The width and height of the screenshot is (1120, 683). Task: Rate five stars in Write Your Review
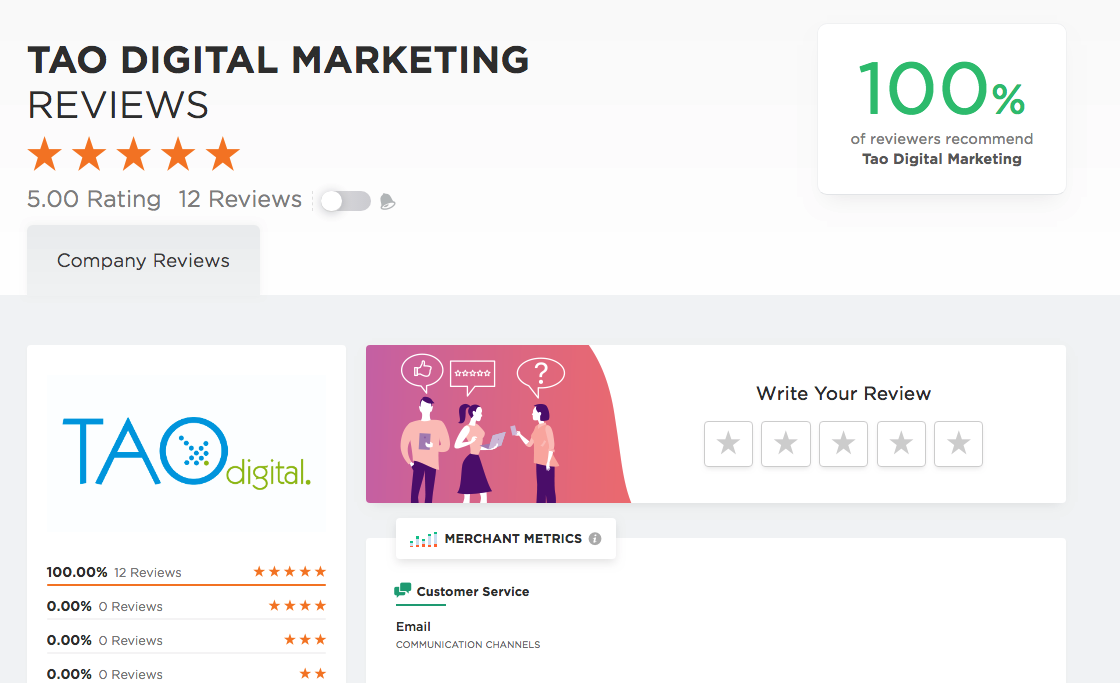(x=959, y=444)
